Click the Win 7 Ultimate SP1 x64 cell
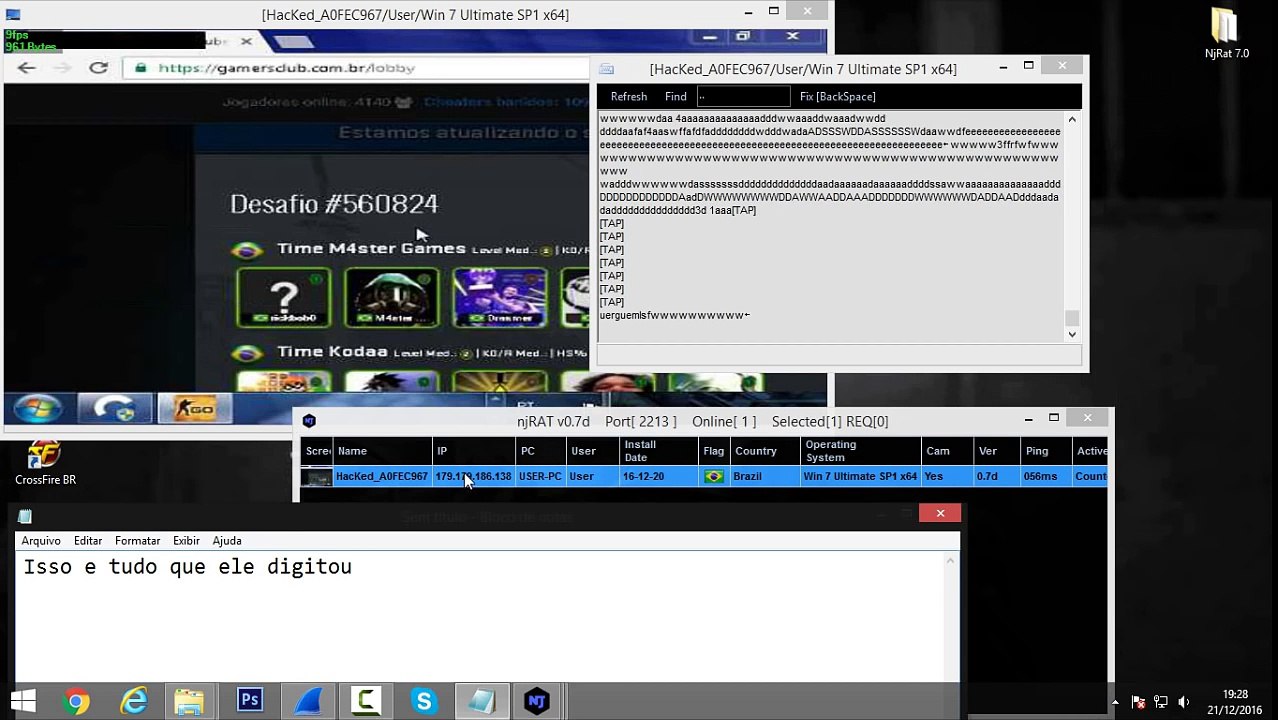Image resolution: width=1278 pixels, height=720 pixels. coord(860,477)
